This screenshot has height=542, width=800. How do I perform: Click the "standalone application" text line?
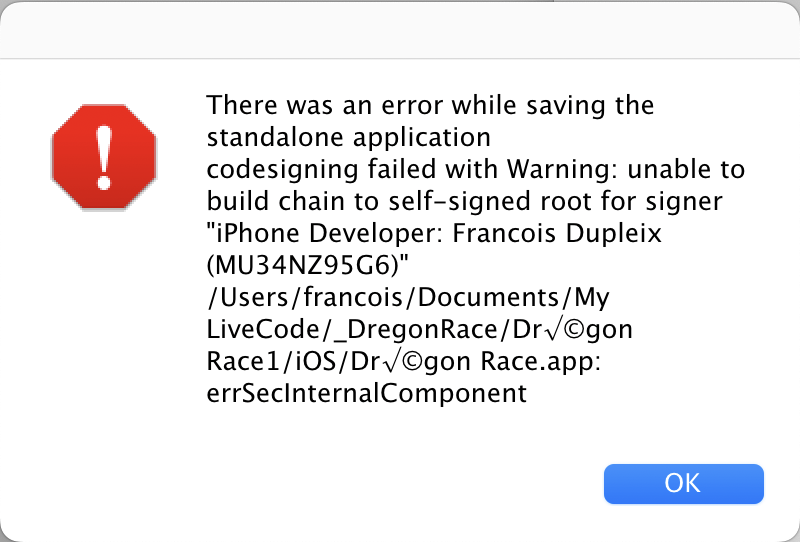(348, 135)
